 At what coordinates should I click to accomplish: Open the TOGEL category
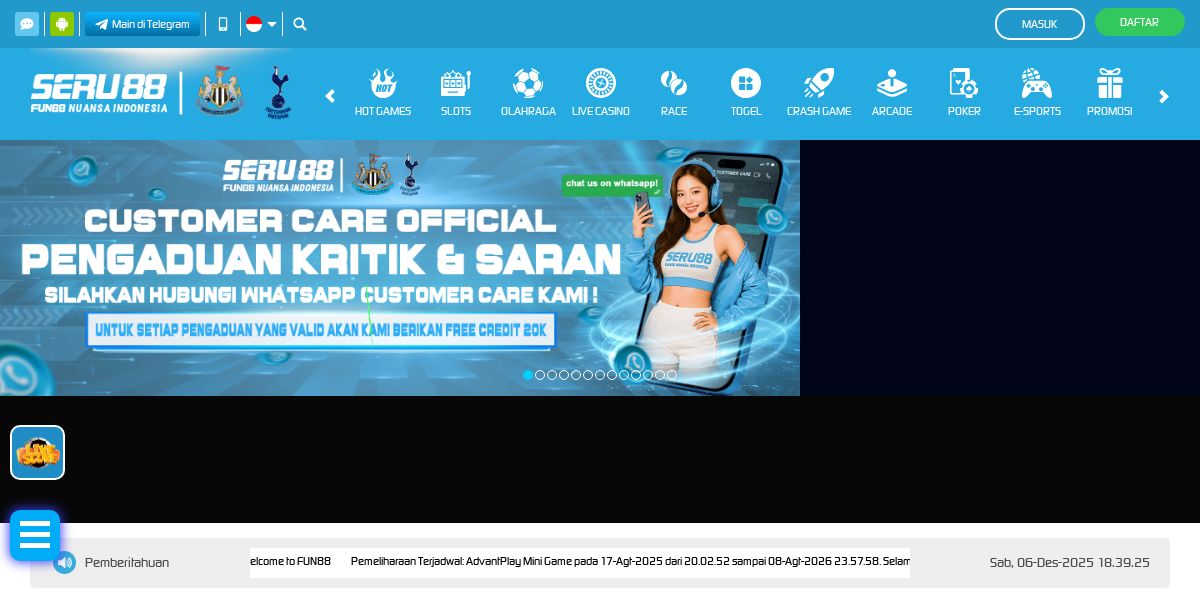coord(746,93)
